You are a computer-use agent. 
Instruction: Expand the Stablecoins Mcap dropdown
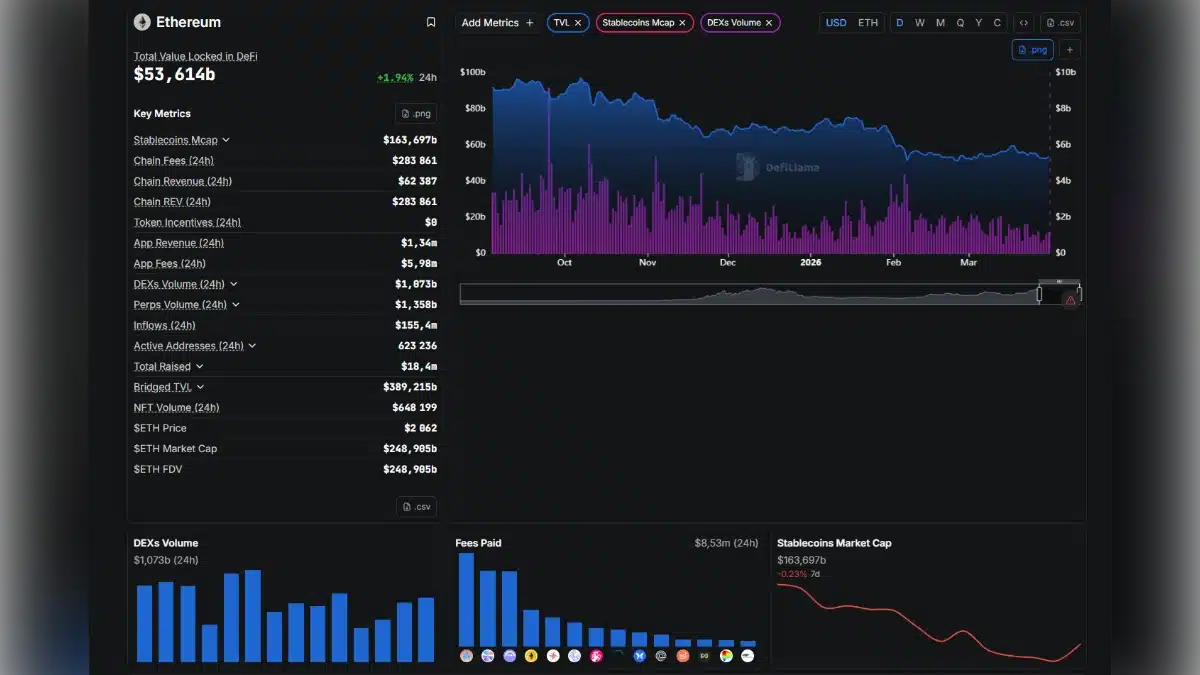click(226, 139)
